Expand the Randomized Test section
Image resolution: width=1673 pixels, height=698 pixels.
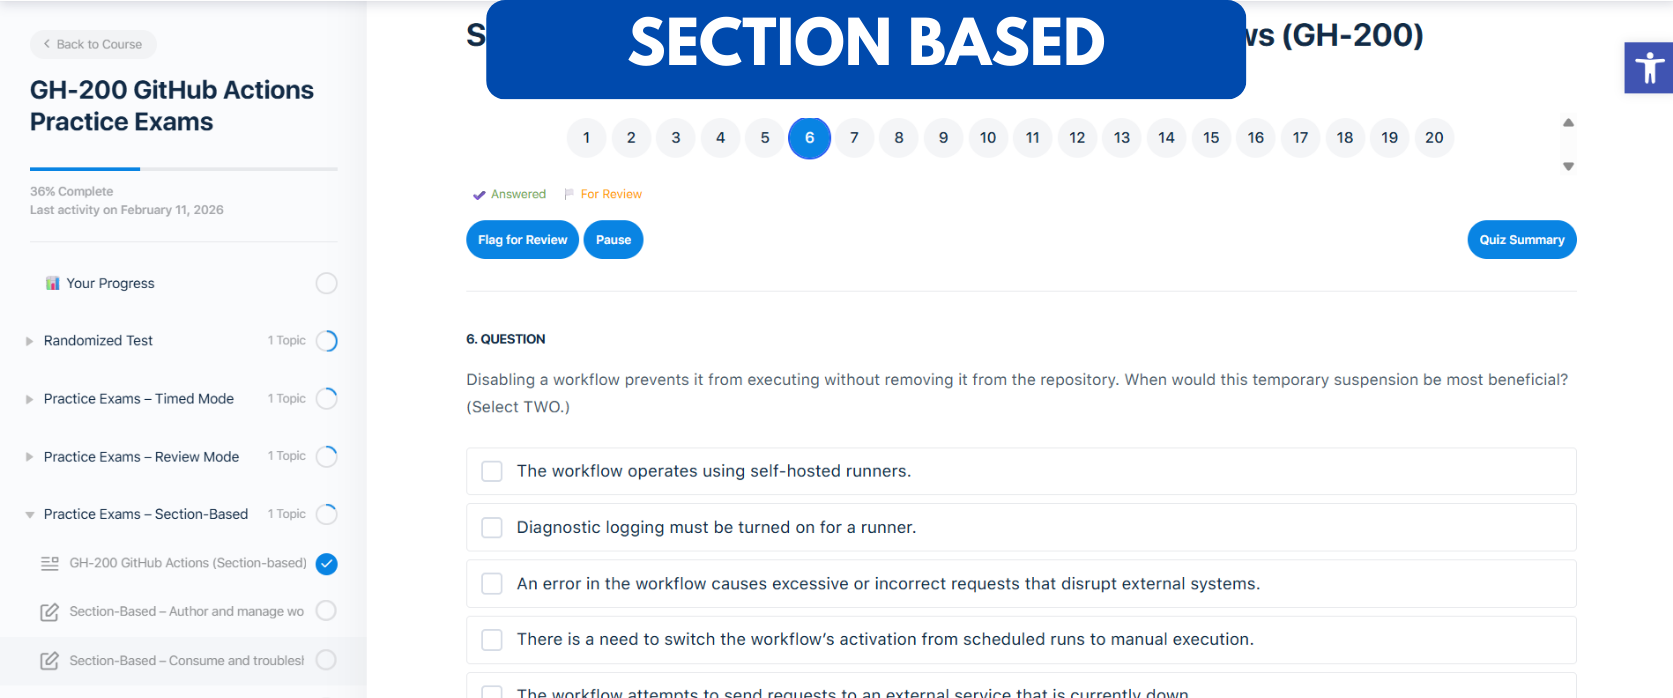(29, 340)
